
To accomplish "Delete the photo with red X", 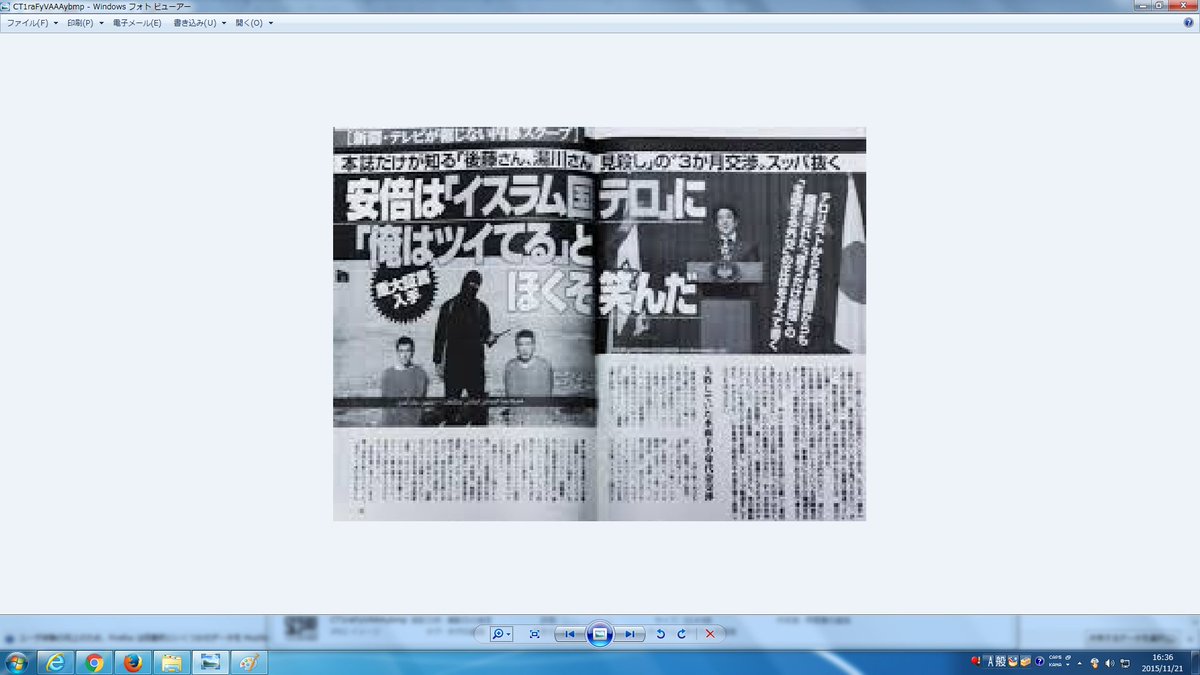I will (x=710, y=634).
